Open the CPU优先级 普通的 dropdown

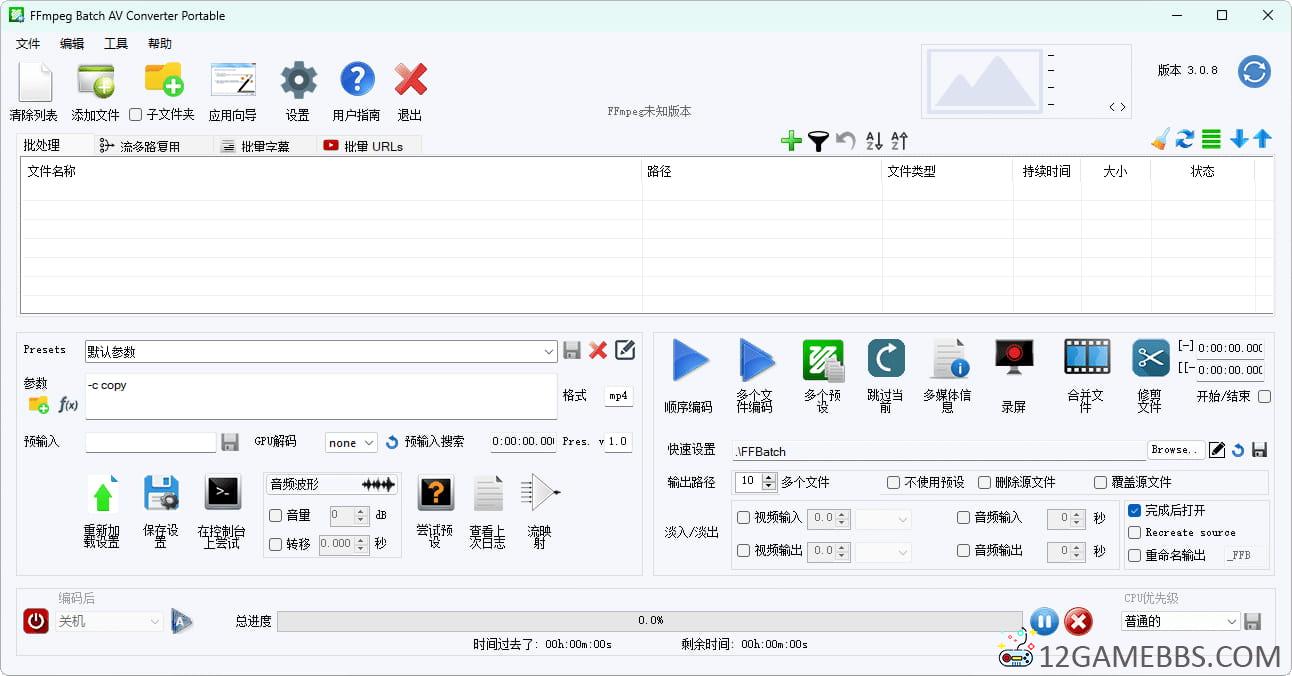click(1180, 621)
